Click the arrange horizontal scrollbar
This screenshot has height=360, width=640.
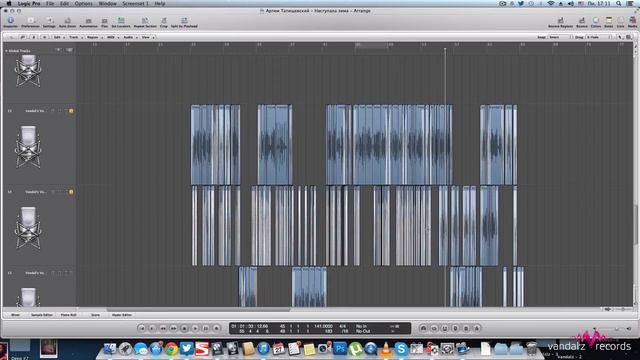[x=198, y=309]
